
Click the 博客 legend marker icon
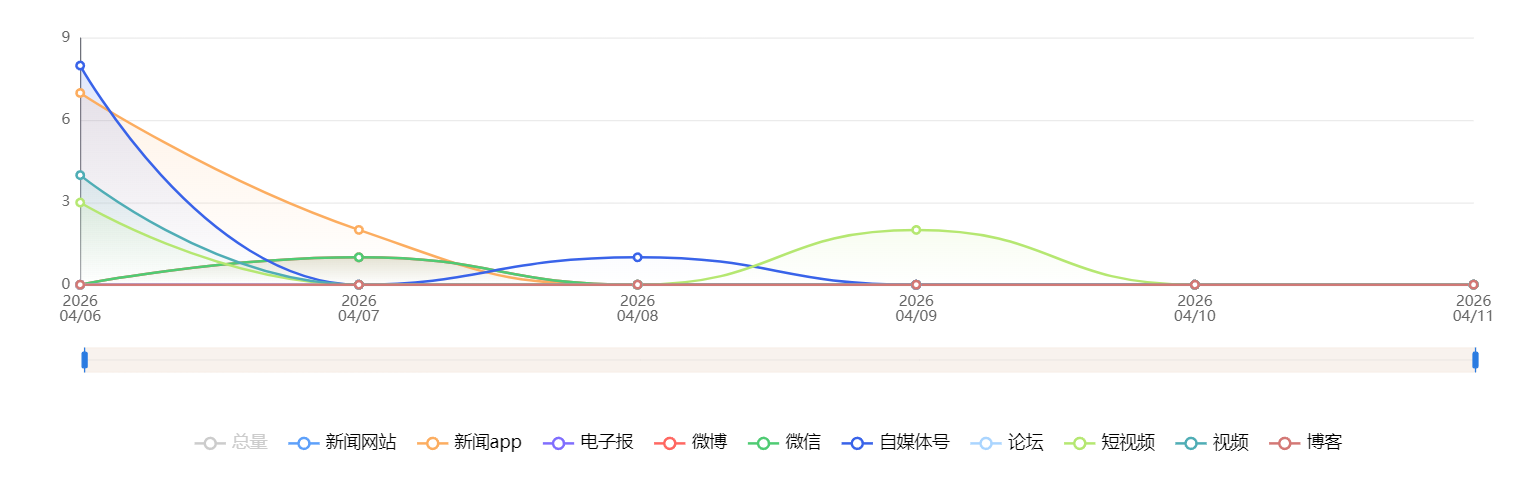[x=1284, y=443]
